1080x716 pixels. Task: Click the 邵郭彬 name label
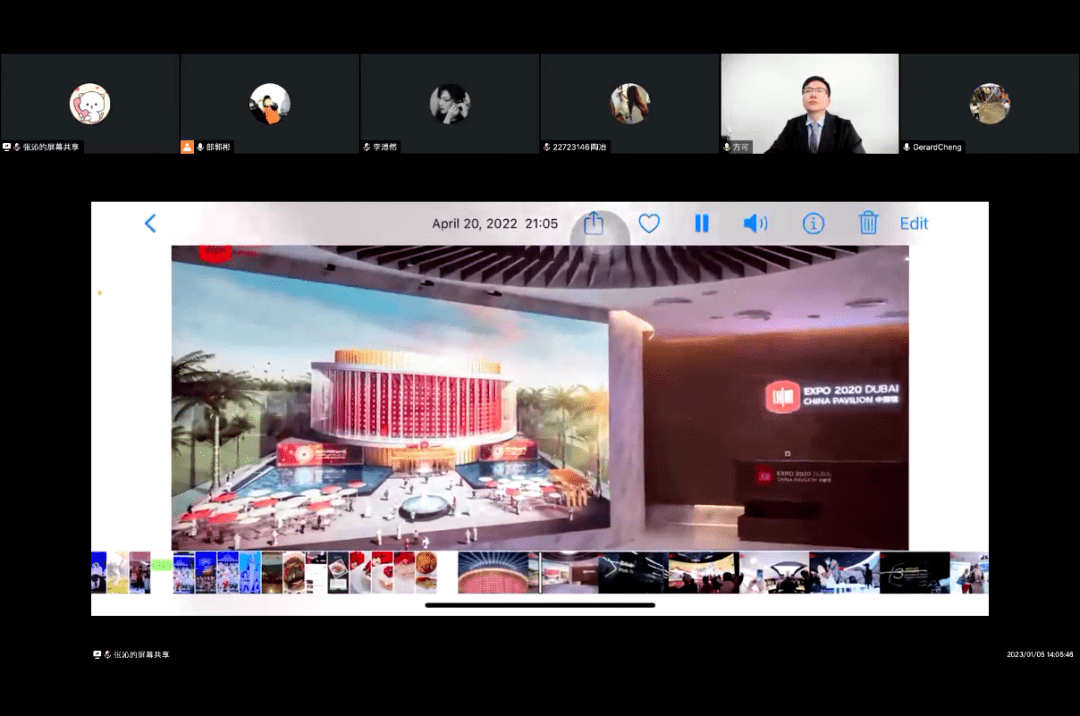(218, 147)
